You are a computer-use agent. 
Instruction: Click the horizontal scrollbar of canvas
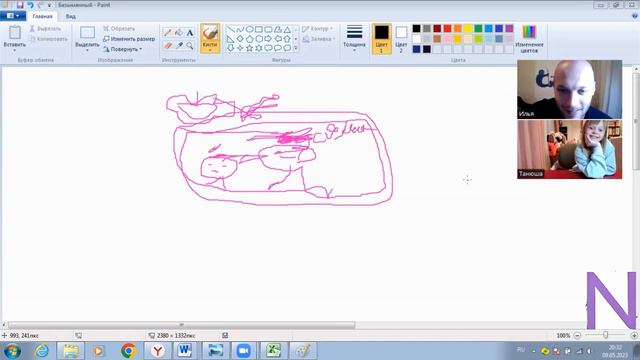pos(182,325)
